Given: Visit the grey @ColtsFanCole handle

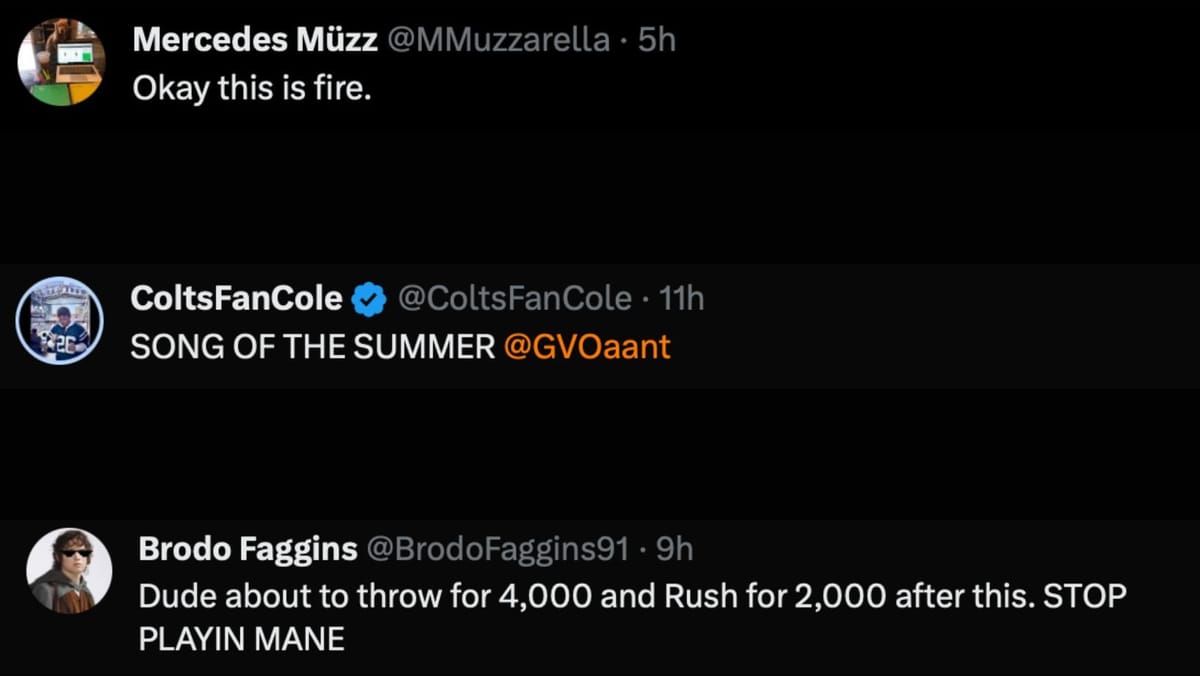Looking at the screenshot, I should coord(514,298).
